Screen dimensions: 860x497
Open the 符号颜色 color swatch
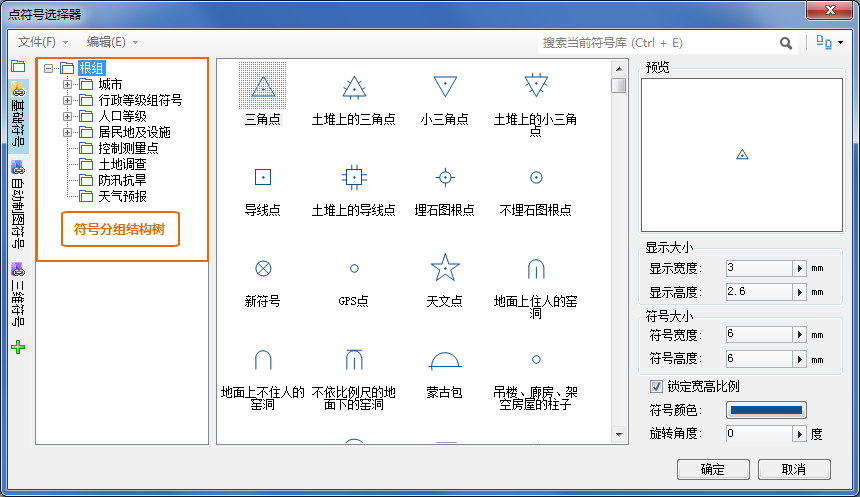pos(766,410)
